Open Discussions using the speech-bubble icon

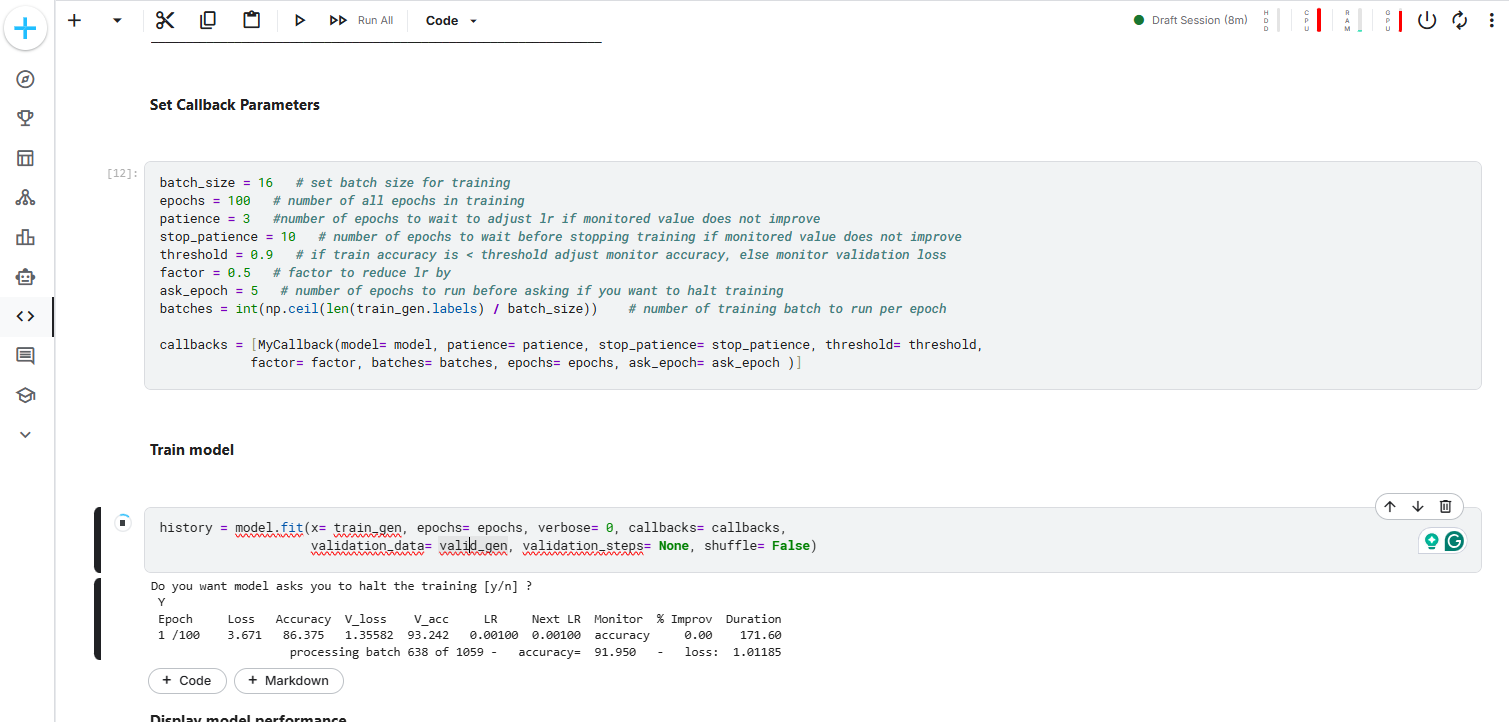25,355
